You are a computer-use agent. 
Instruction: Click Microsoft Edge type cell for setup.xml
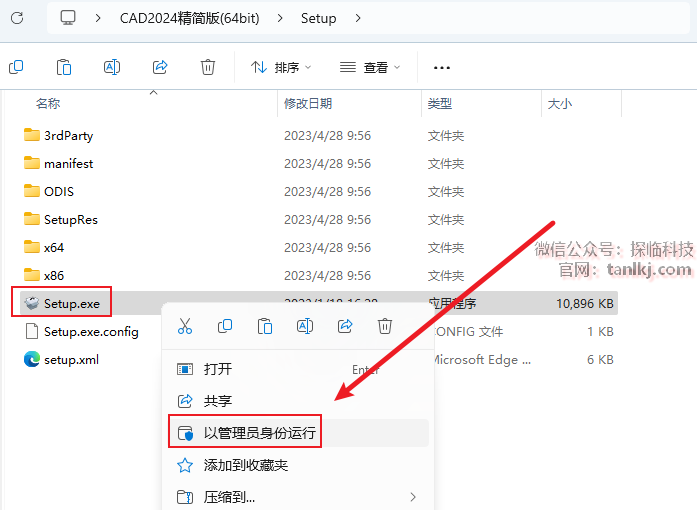pos(481,360)
